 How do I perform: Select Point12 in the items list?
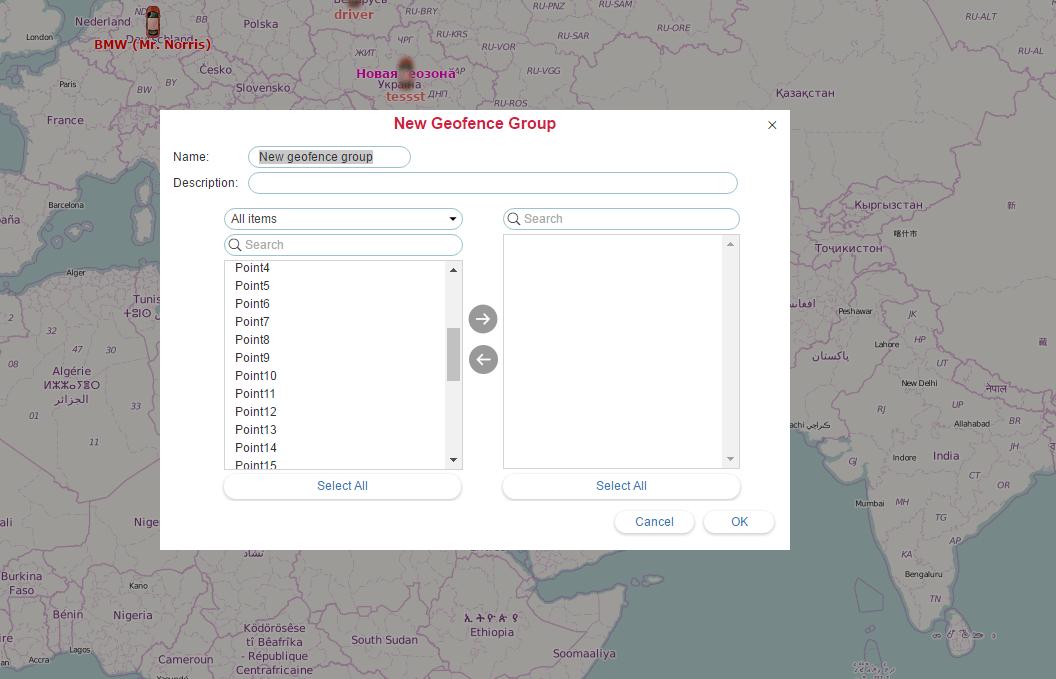(x=255, y=411)
